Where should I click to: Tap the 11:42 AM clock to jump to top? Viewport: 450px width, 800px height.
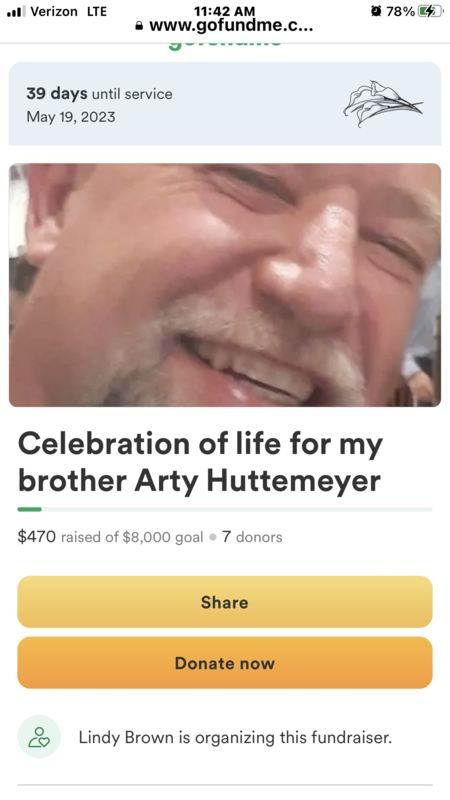224,11
